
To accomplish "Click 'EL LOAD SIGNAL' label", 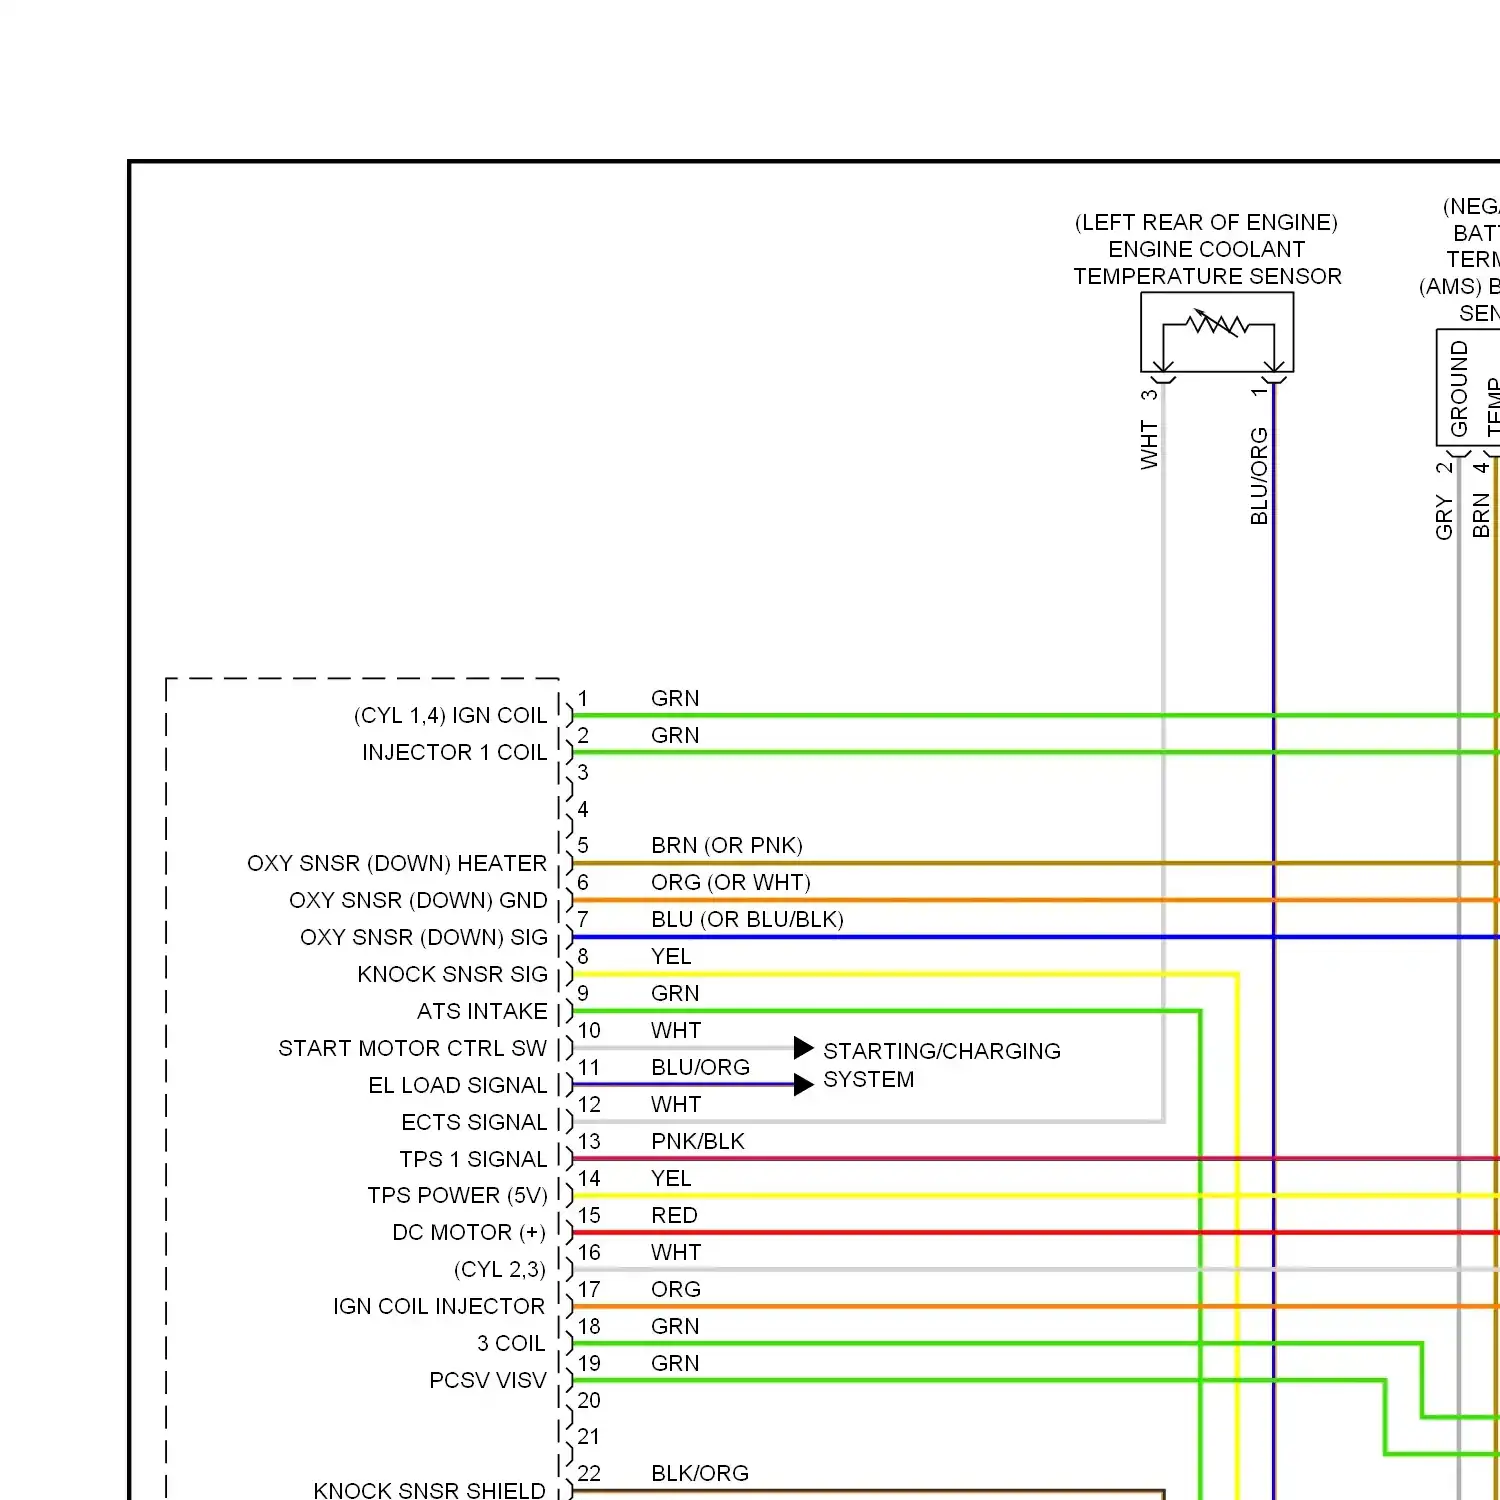I will (x=457, y=1085).
